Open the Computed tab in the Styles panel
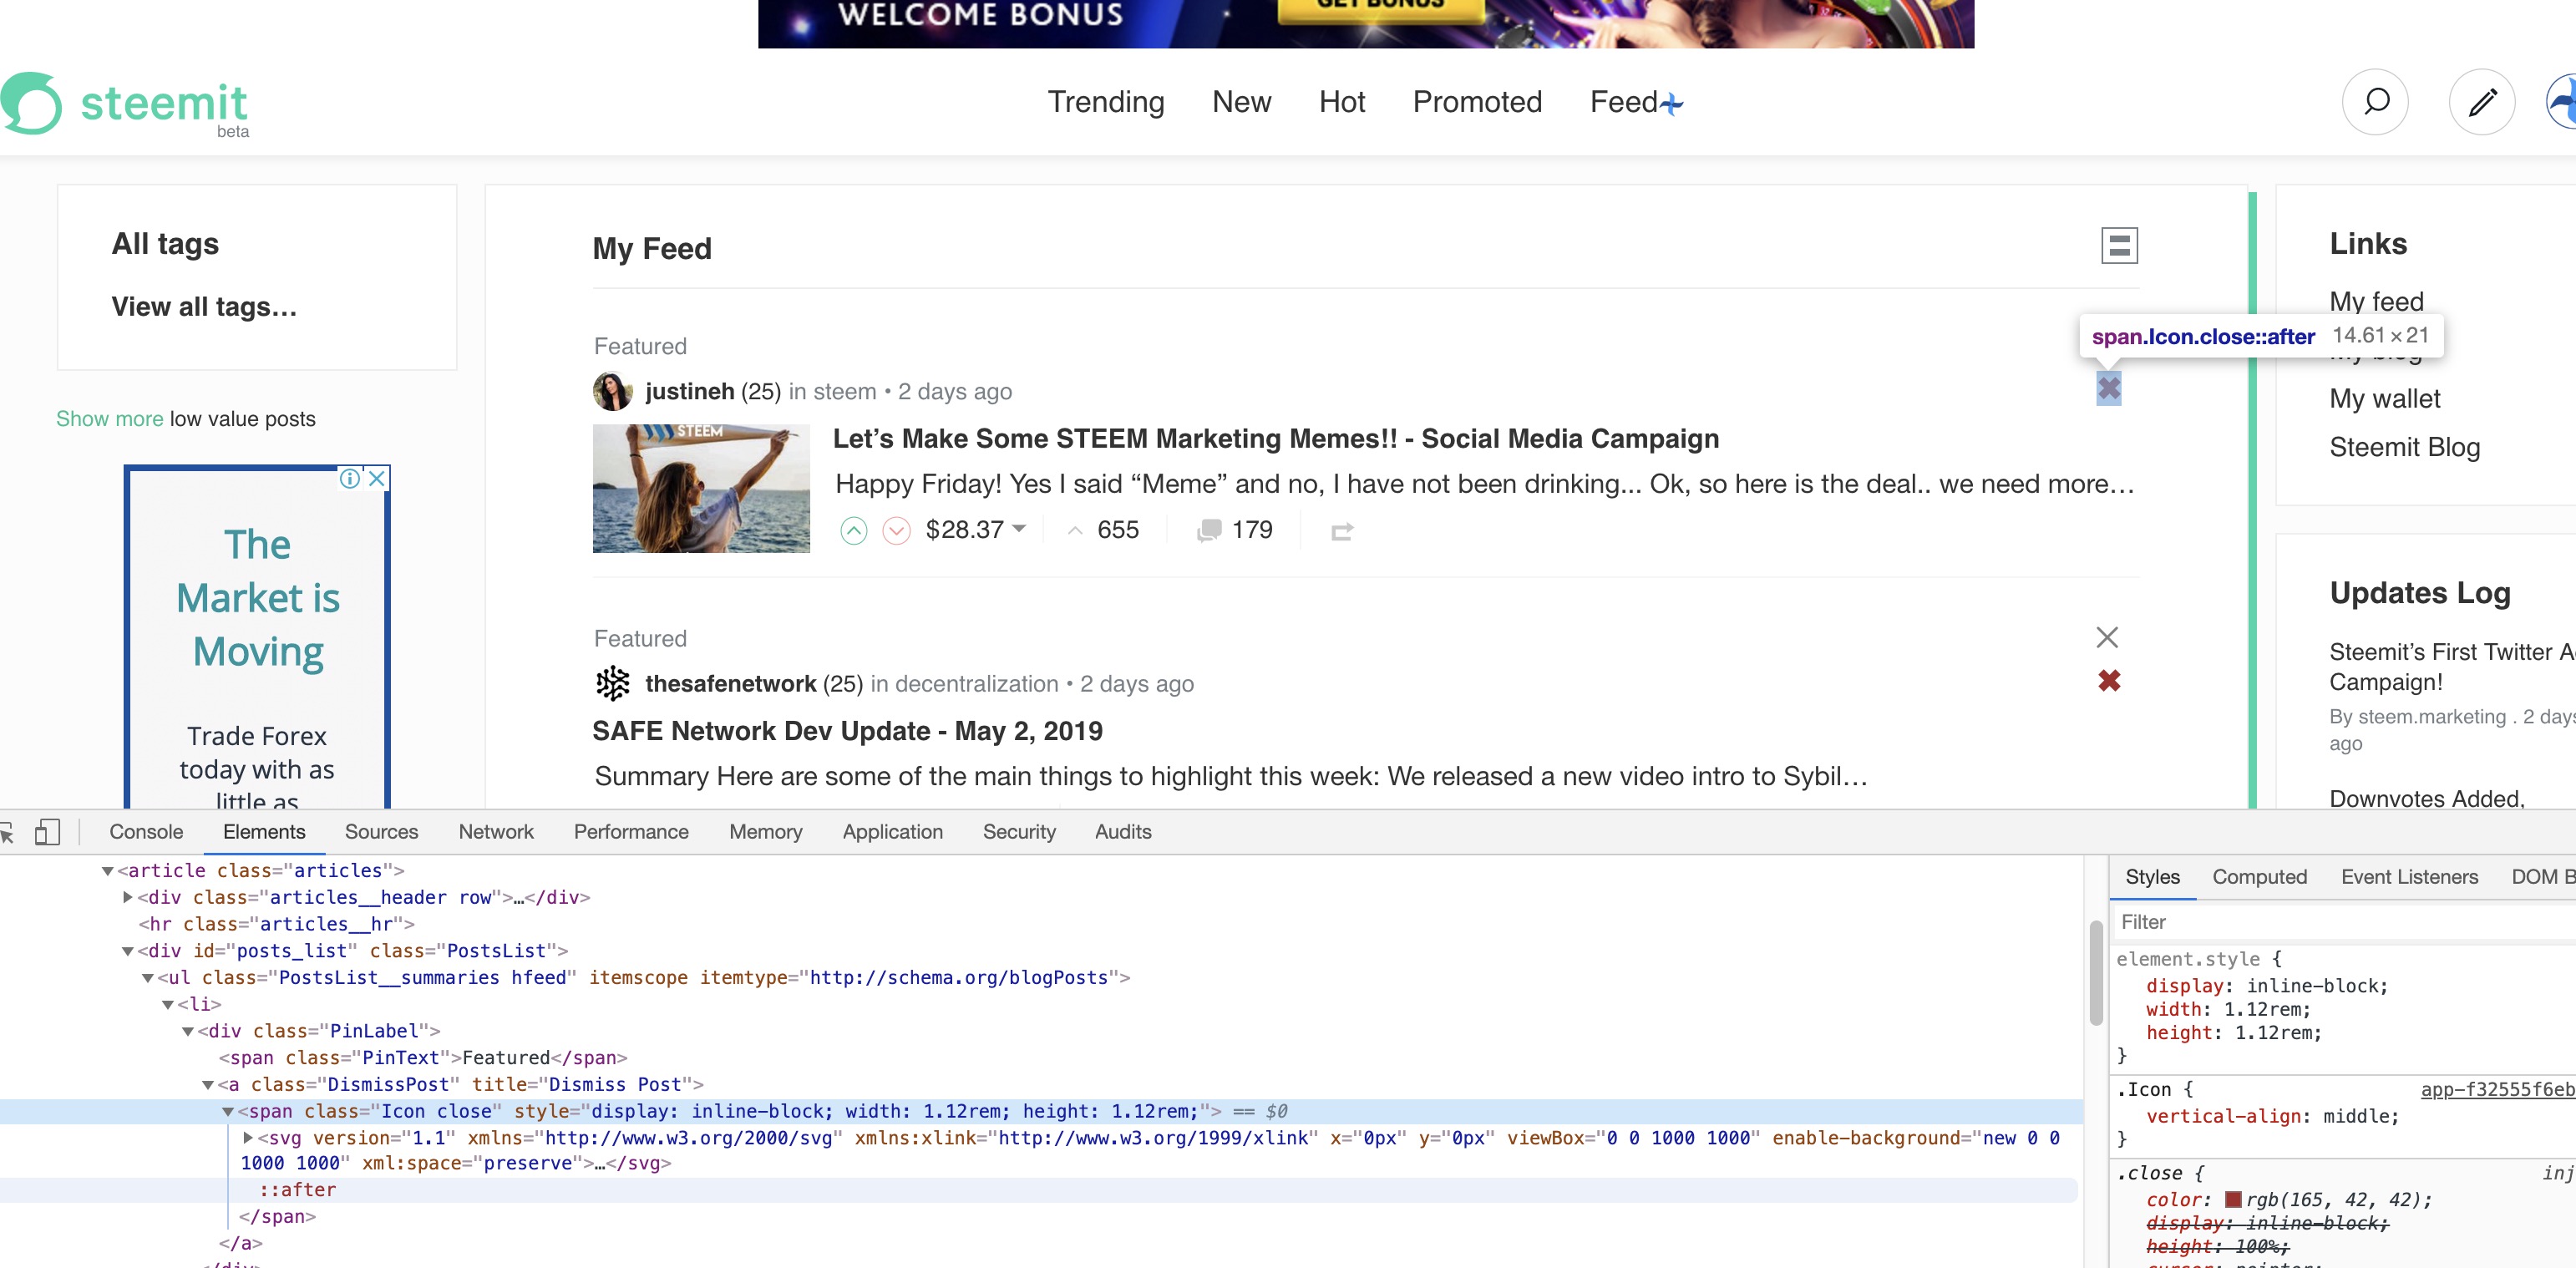The image size is (2576, 1268). pos(2261,876)
